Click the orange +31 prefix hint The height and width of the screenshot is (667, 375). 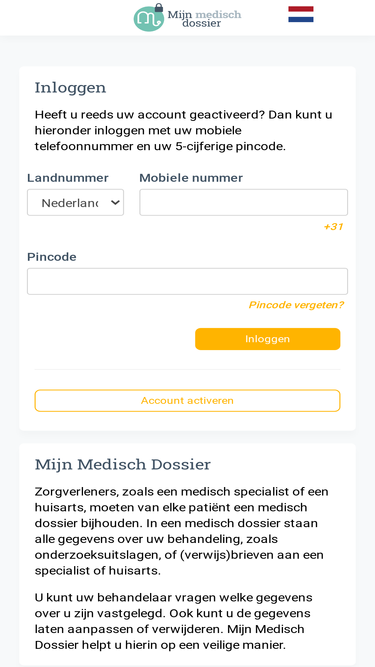[333, 227]
